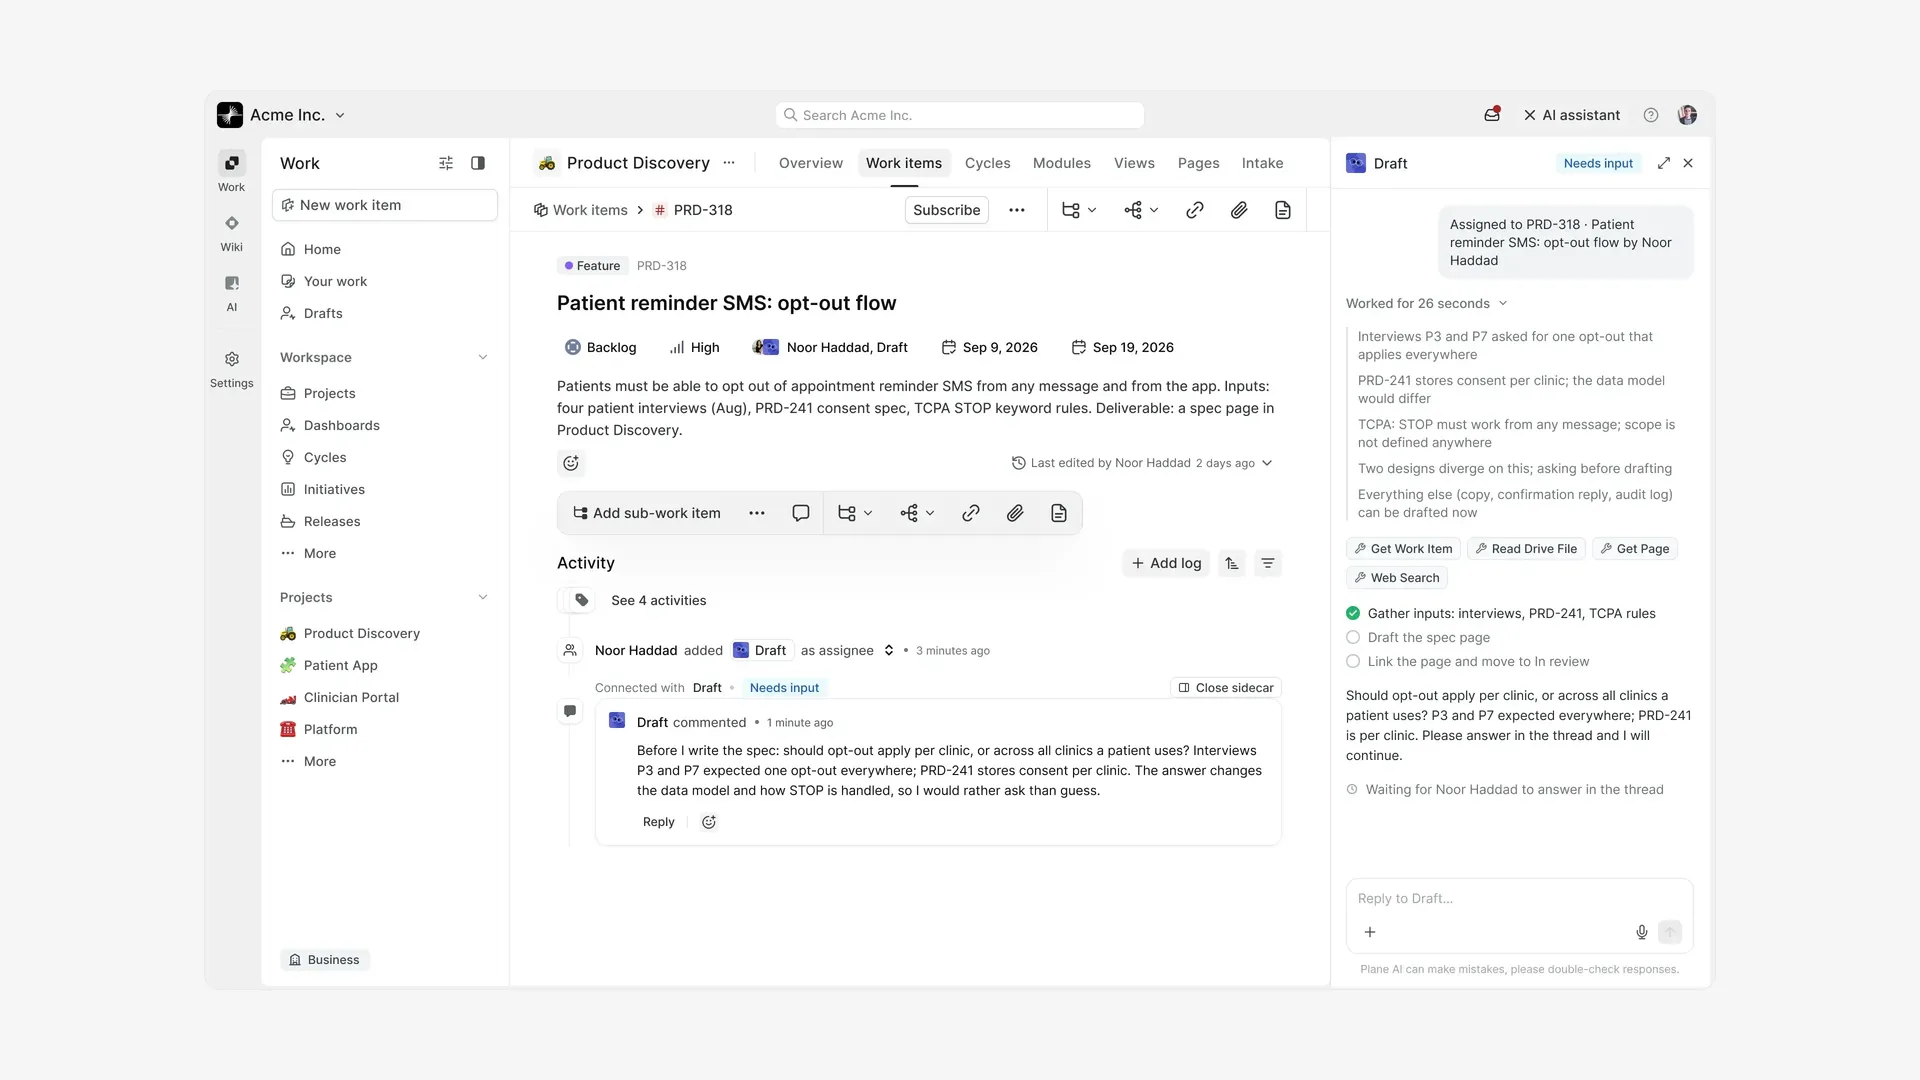This screenshot has height=1080, width=1920.
Task: Open relations dropdown in header toolbar
Action: tap(1141, 210)
